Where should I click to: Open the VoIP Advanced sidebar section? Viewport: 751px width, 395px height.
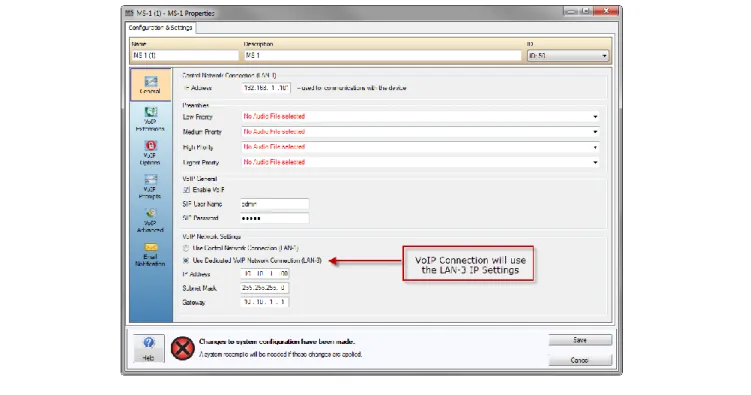[150, 220]
